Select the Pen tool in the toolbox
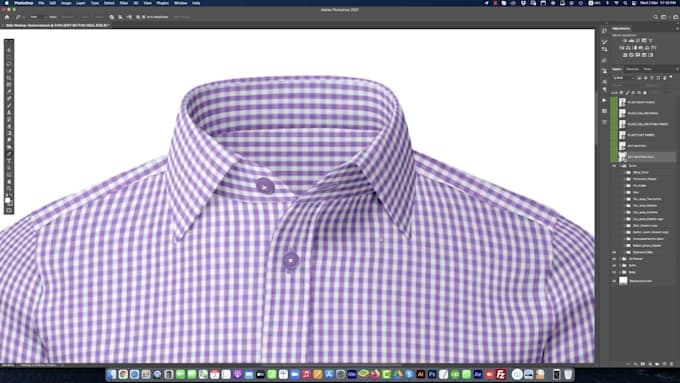 [9, 154]
